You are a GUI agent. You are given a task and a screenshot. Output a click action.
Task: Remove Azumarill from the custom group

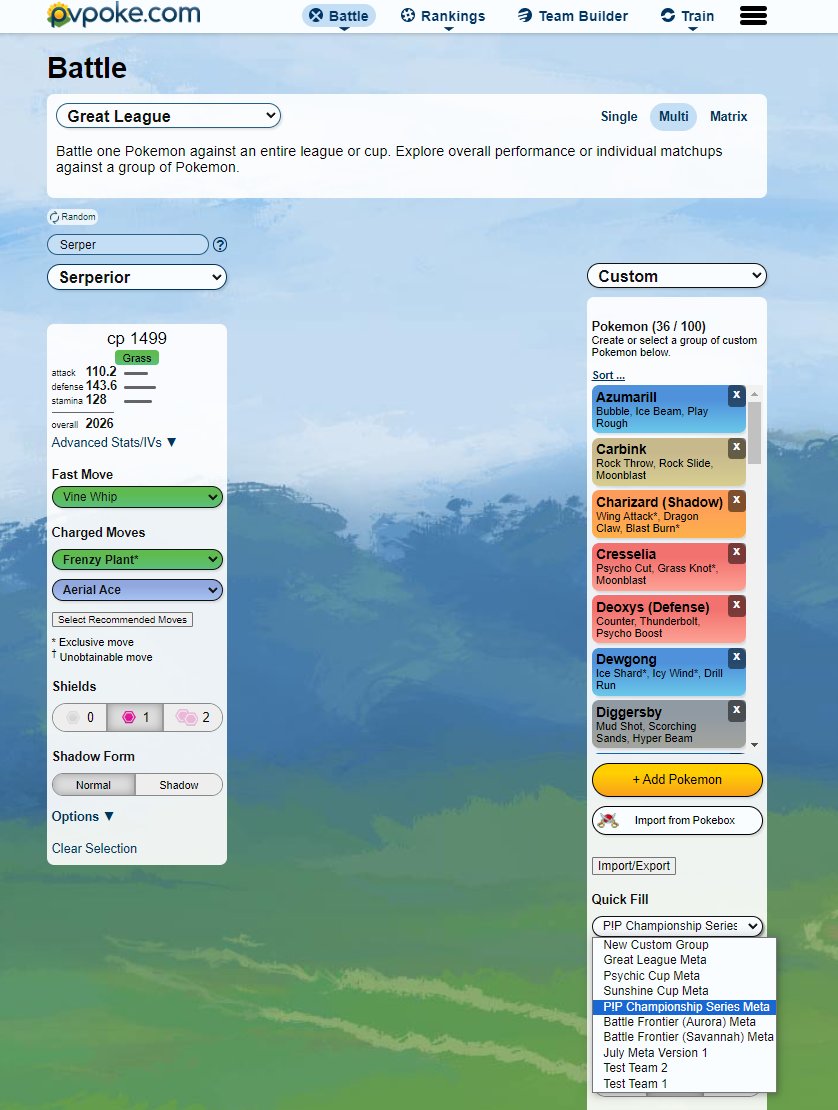coord(736,395)
